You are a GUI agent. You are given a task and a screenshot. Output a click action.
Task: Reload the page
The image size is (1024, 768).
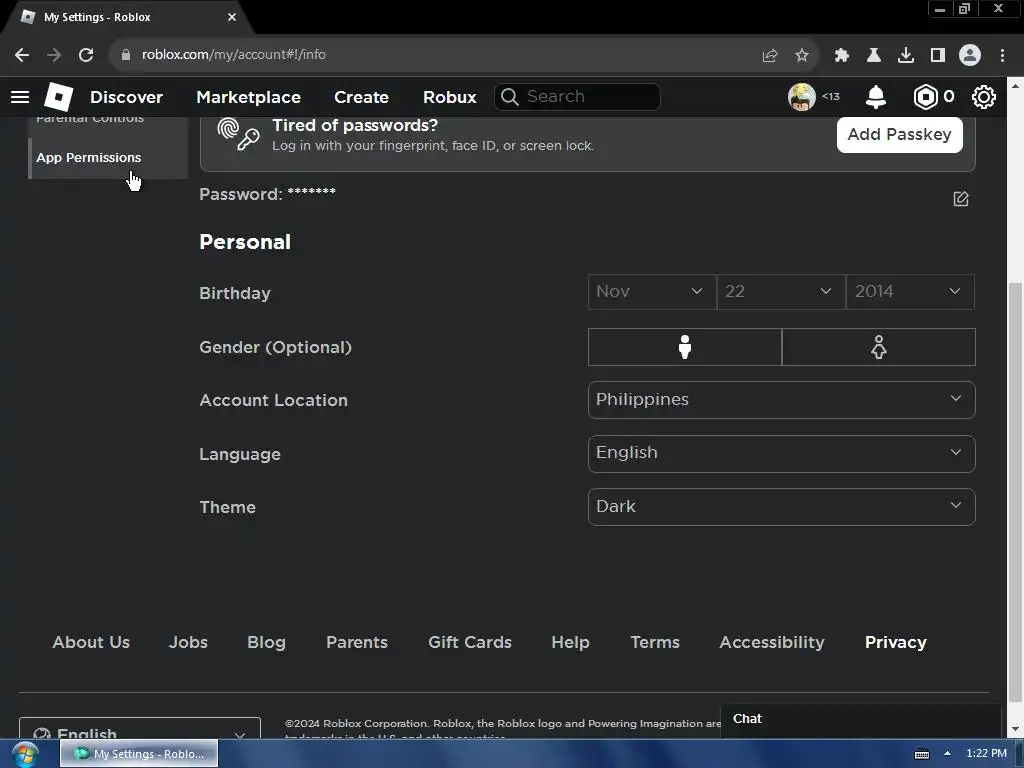point(86,55)
